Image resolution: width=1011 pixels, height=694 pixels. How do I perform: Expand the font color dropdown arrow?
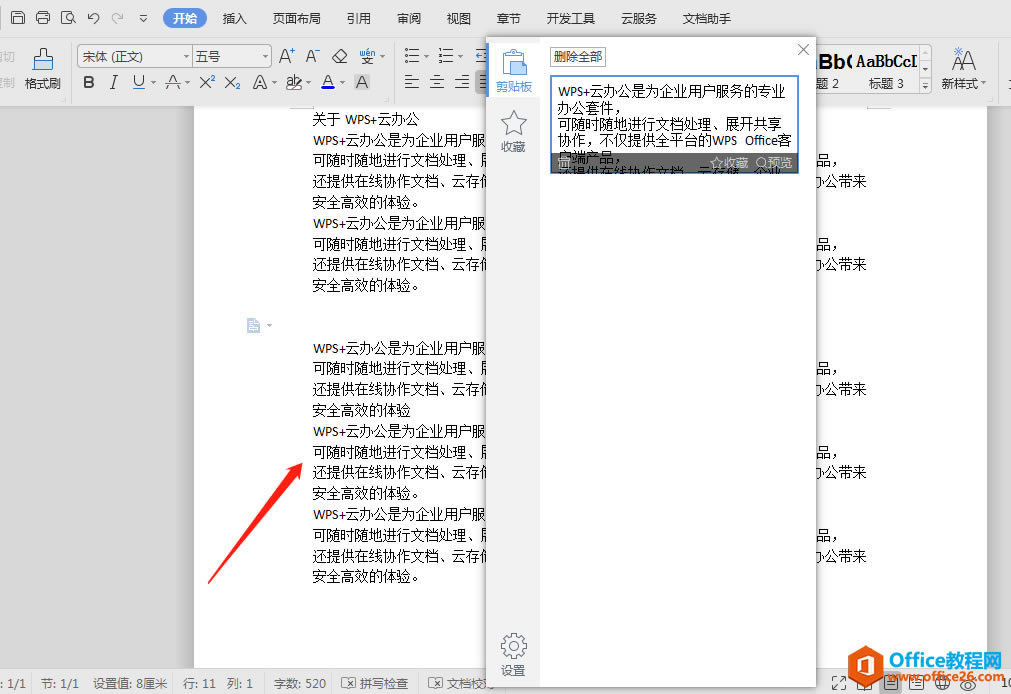coord(342,83)
